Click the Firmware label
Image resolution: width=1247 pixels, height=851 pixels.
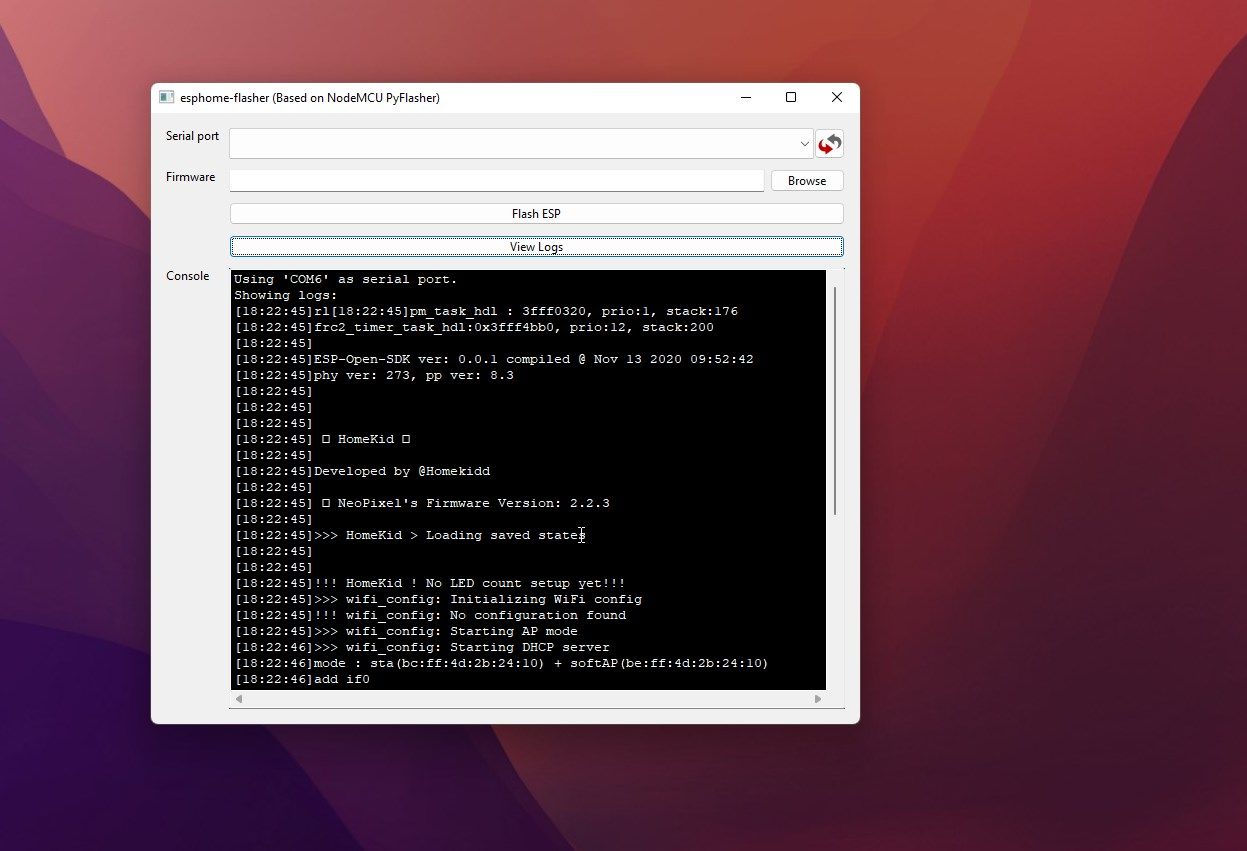[x=190, y=177]
